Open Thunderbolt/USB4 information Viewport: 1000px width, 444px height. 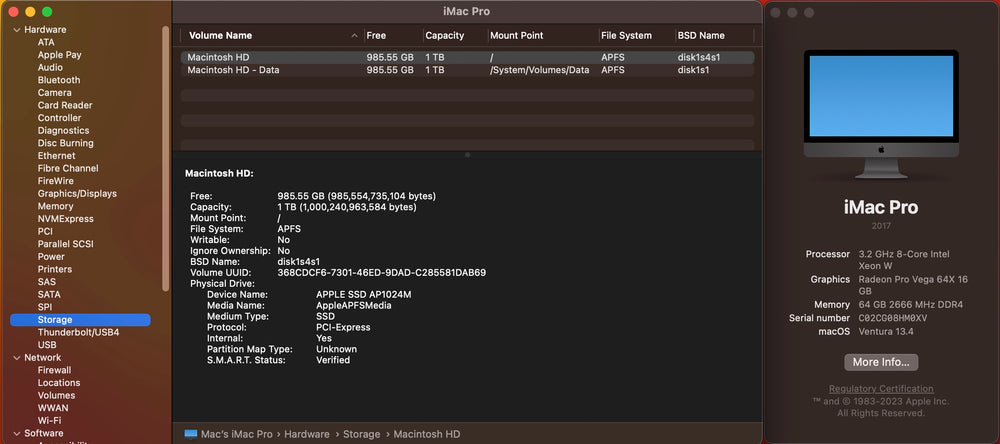click(78, 332)
